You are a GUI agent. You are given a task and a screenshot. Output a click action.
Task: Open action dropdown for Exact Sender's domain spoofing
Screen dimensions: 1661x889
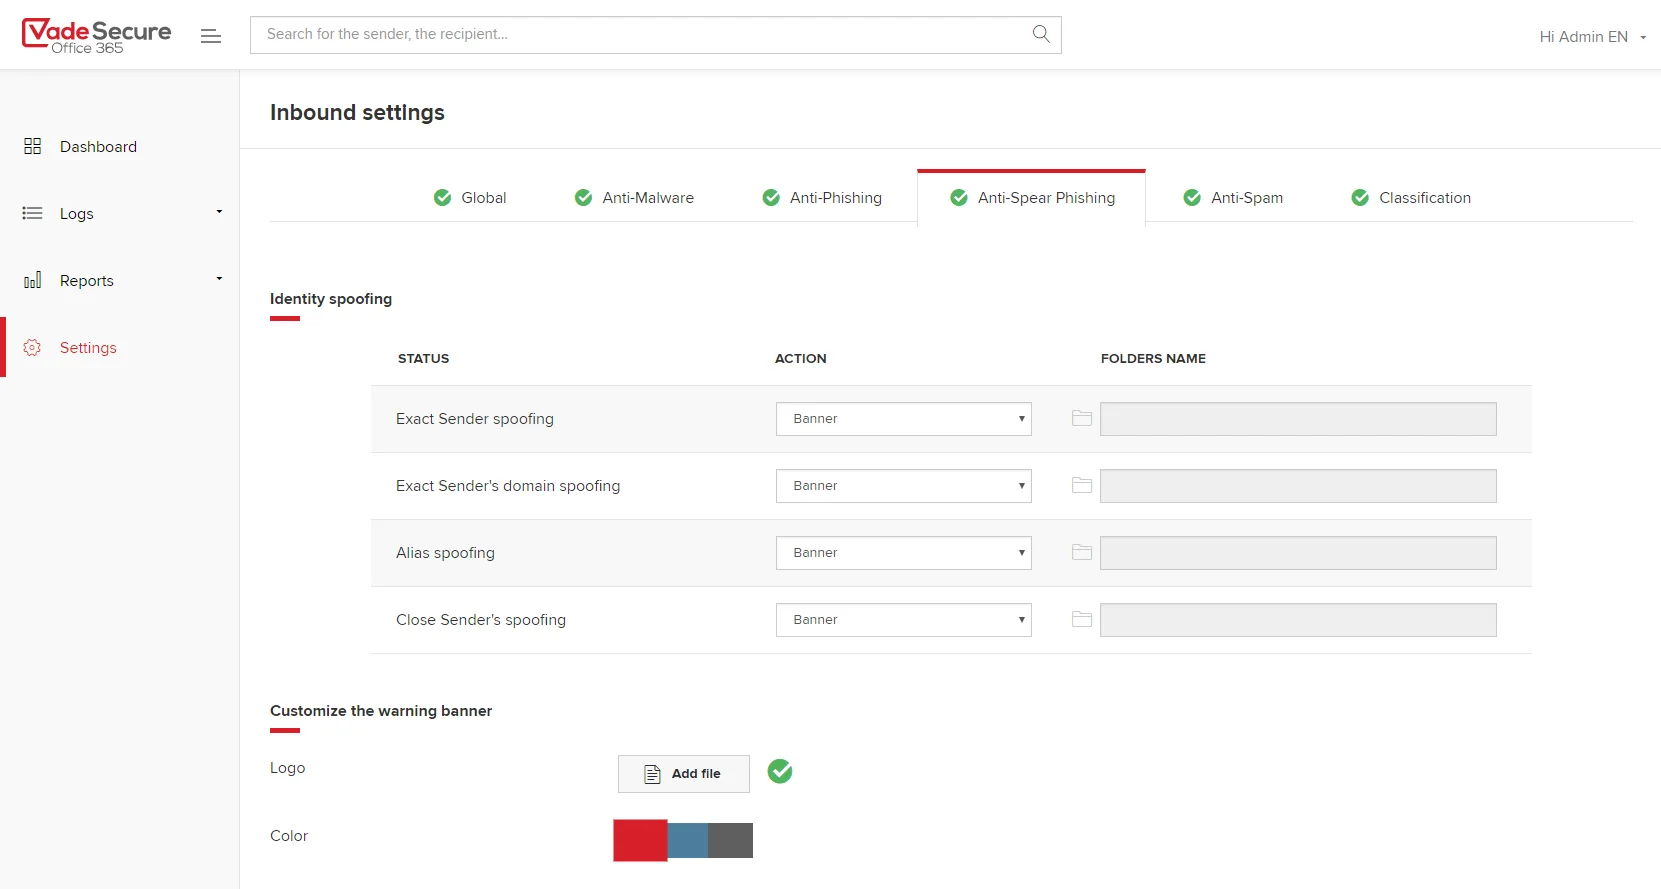[x=904, y=486]
